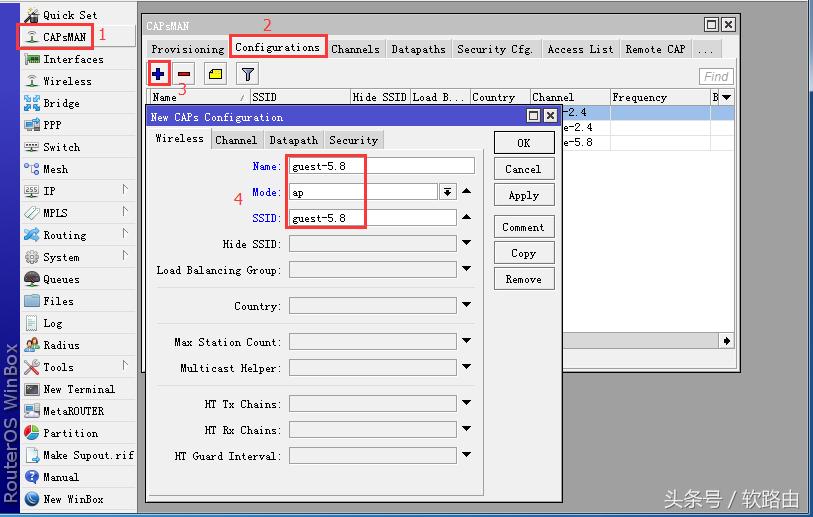Confirm the dialog with OK
This screenshot has height=517, width=813.
tap(524, 143)
